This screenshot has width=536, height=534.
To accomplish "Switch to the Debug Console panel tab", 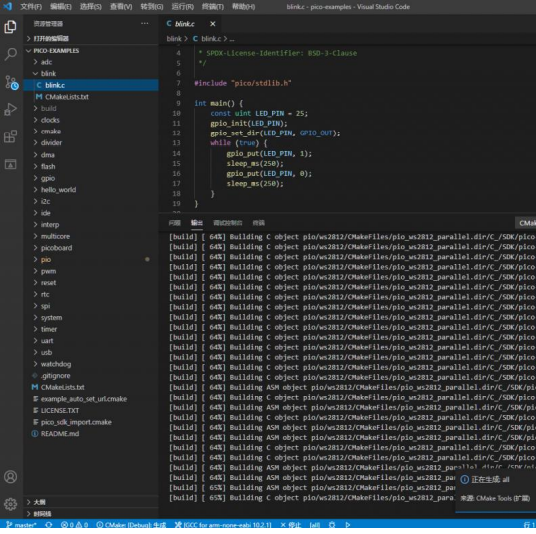I will click(228, 223).
